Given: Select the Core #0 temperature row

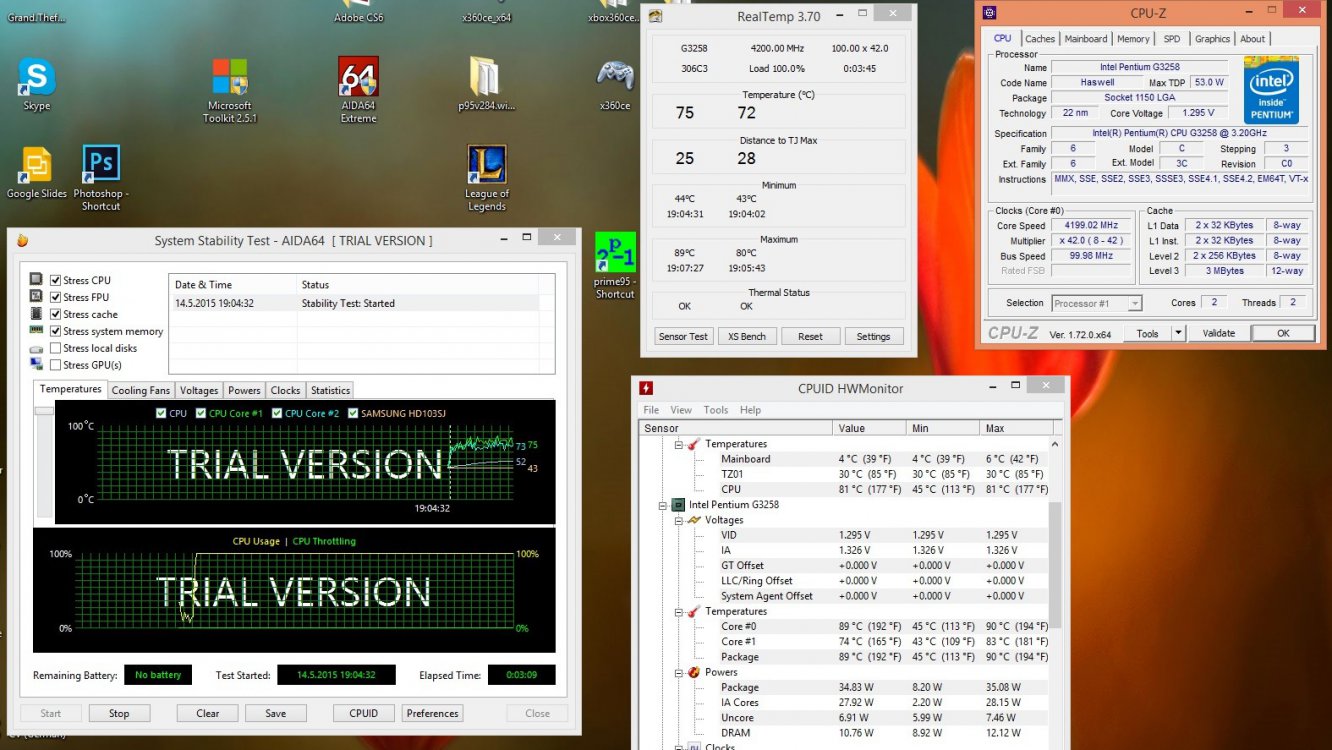Looking at the screenshot, I should (x=845, y=626).
